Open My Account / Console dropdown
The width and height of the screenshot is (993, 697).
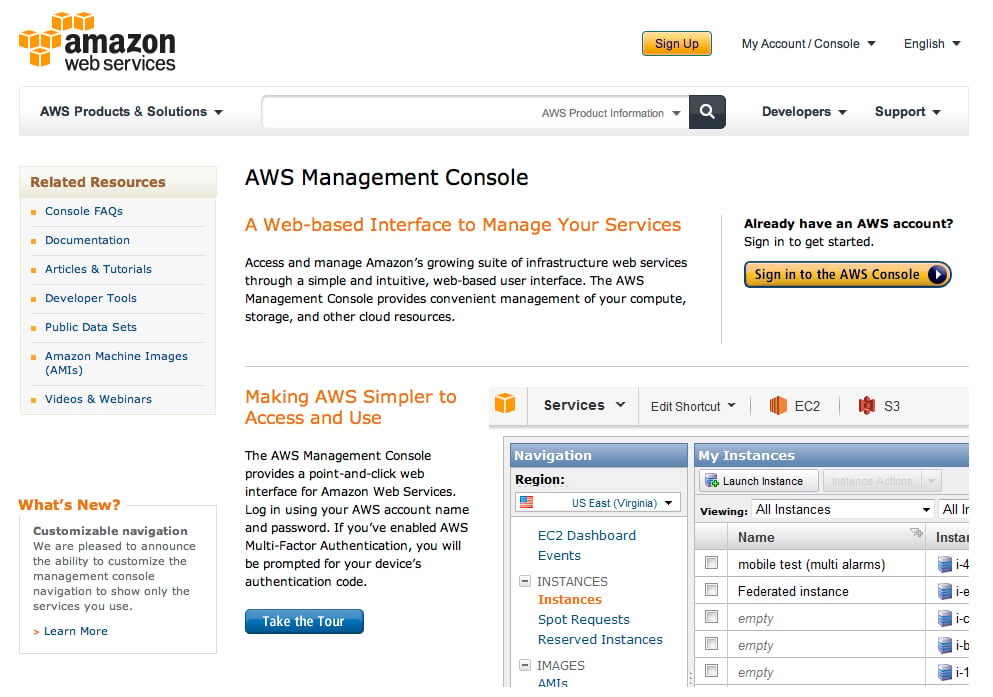tap(808, 44)
